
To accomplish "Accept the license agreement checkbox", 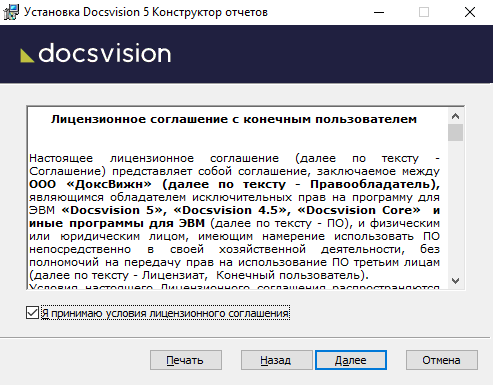I will pos(32,313).
